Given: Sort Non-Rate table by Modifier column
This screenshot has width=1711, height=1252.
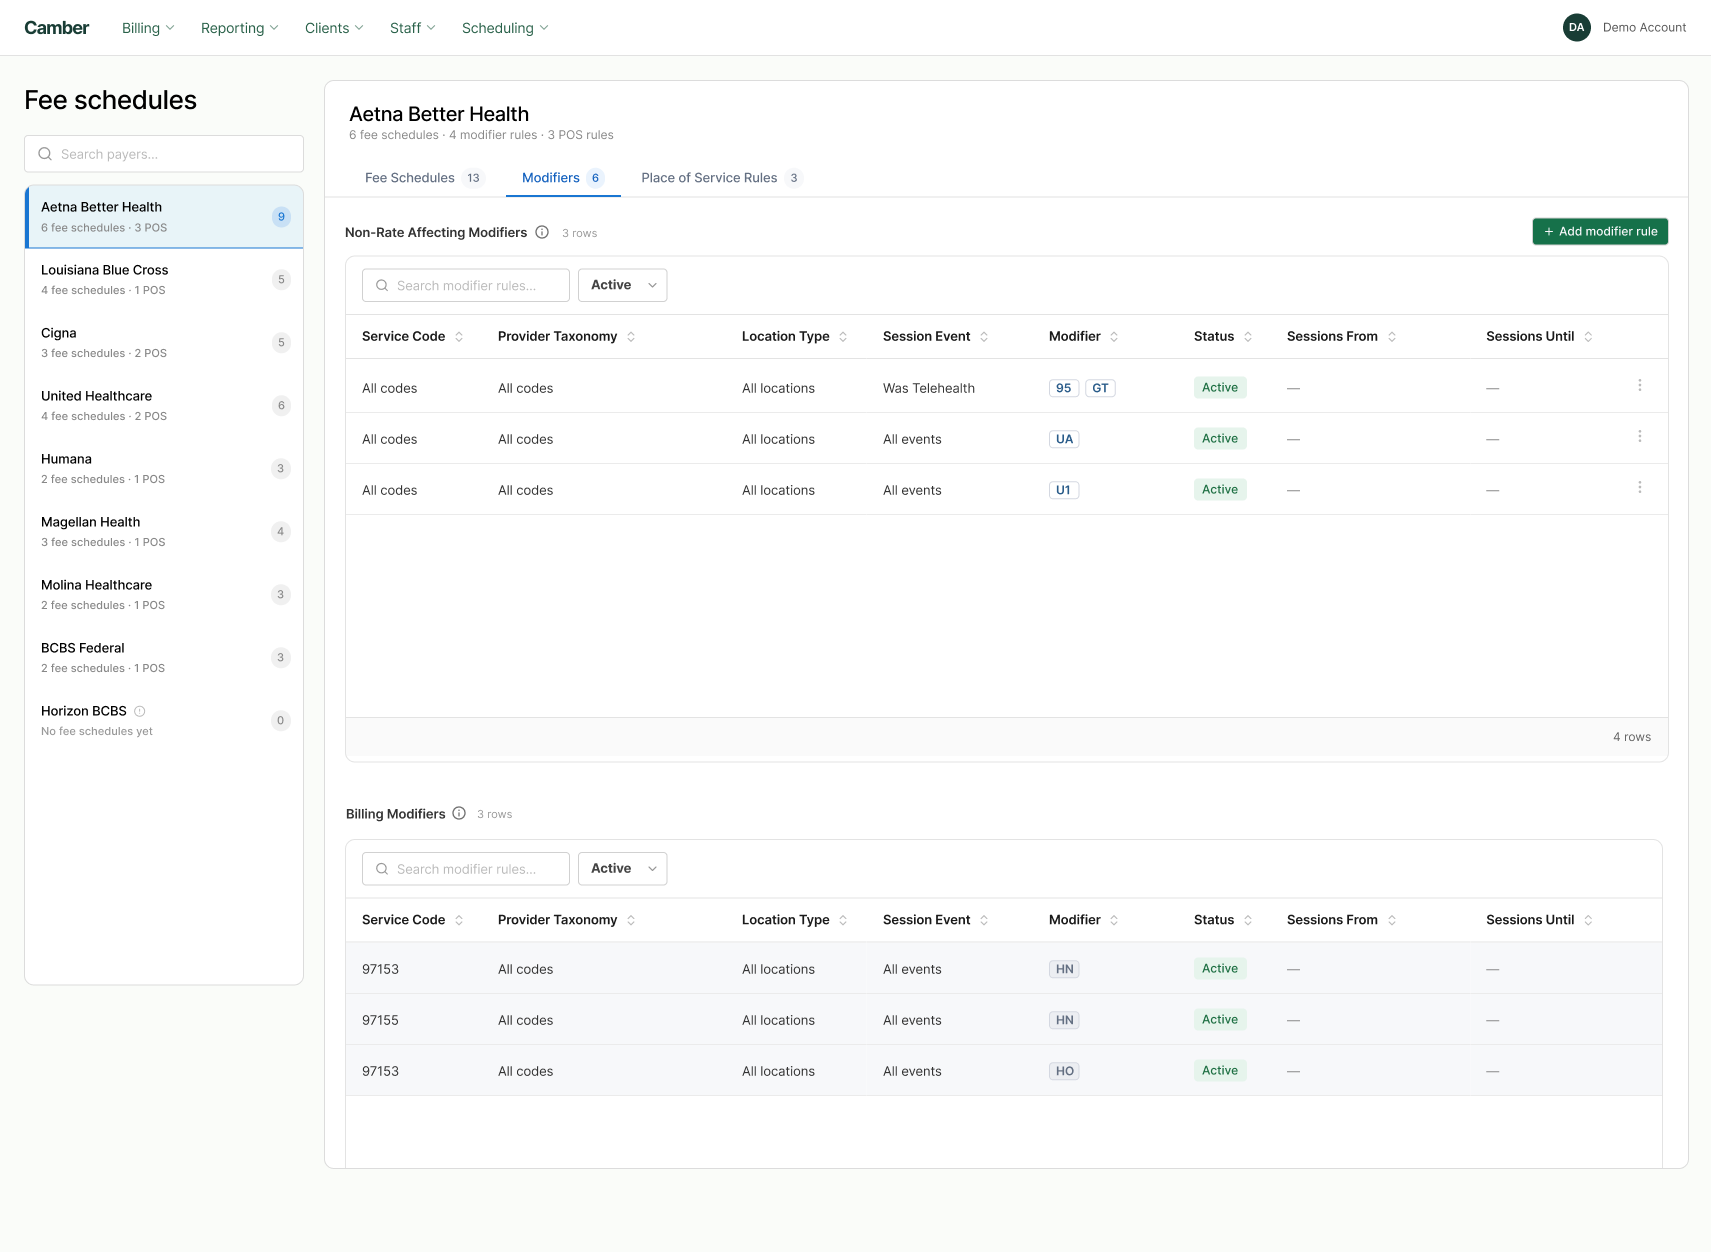Looking at the screenshot, I should tap(1114, 337).
